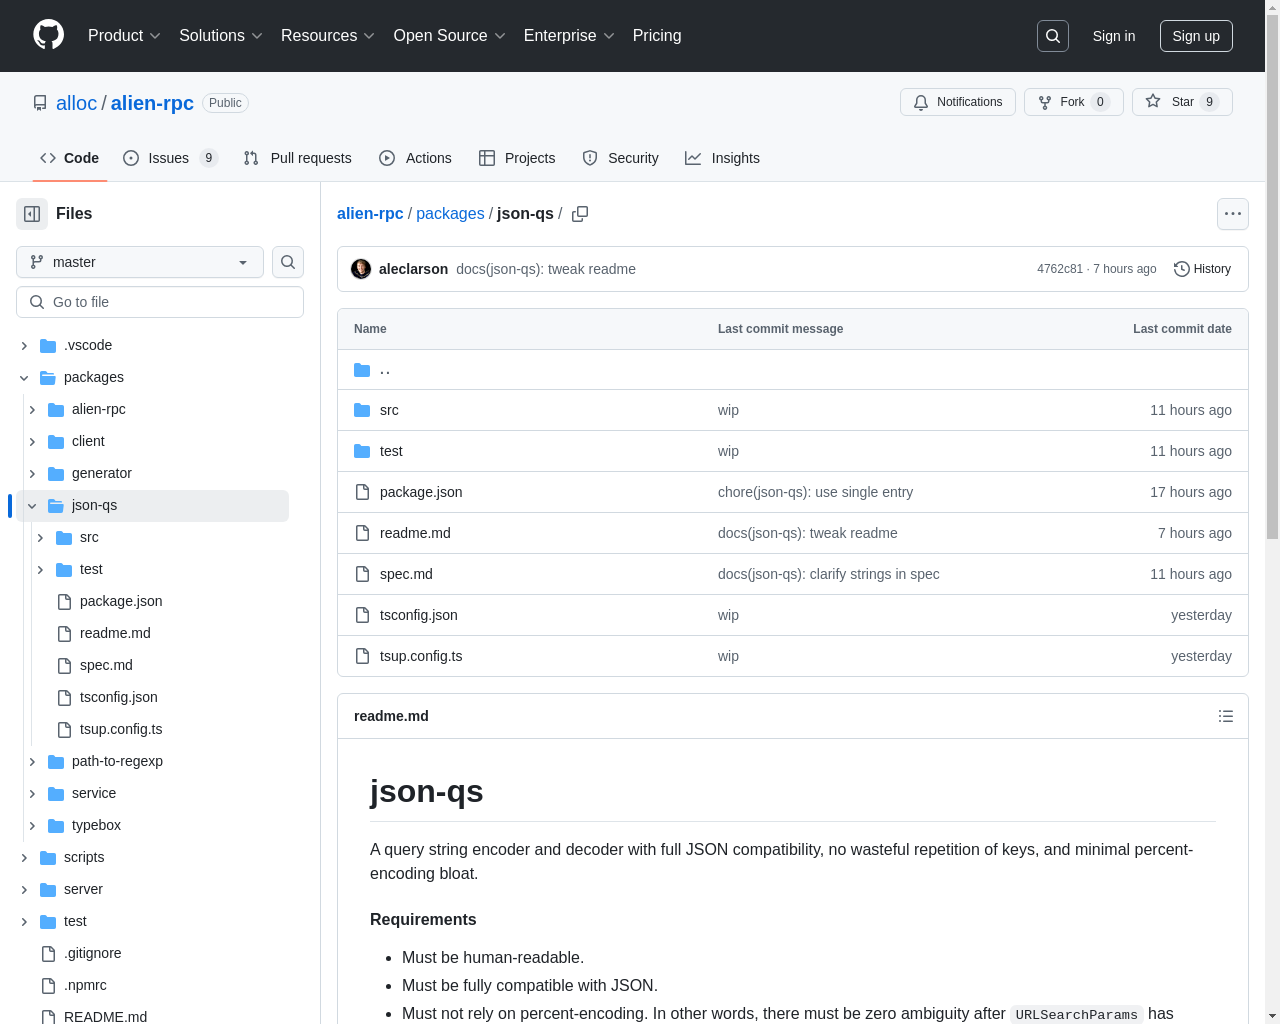This screenshot has height=1024, width=1280.
Task: Click the server folder icon in tree
Action: pos(48,889)
